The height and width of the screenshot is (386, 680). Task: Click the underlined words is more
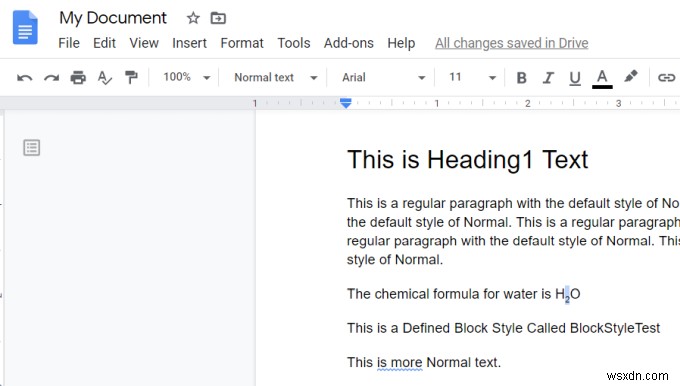coord(399,363)
